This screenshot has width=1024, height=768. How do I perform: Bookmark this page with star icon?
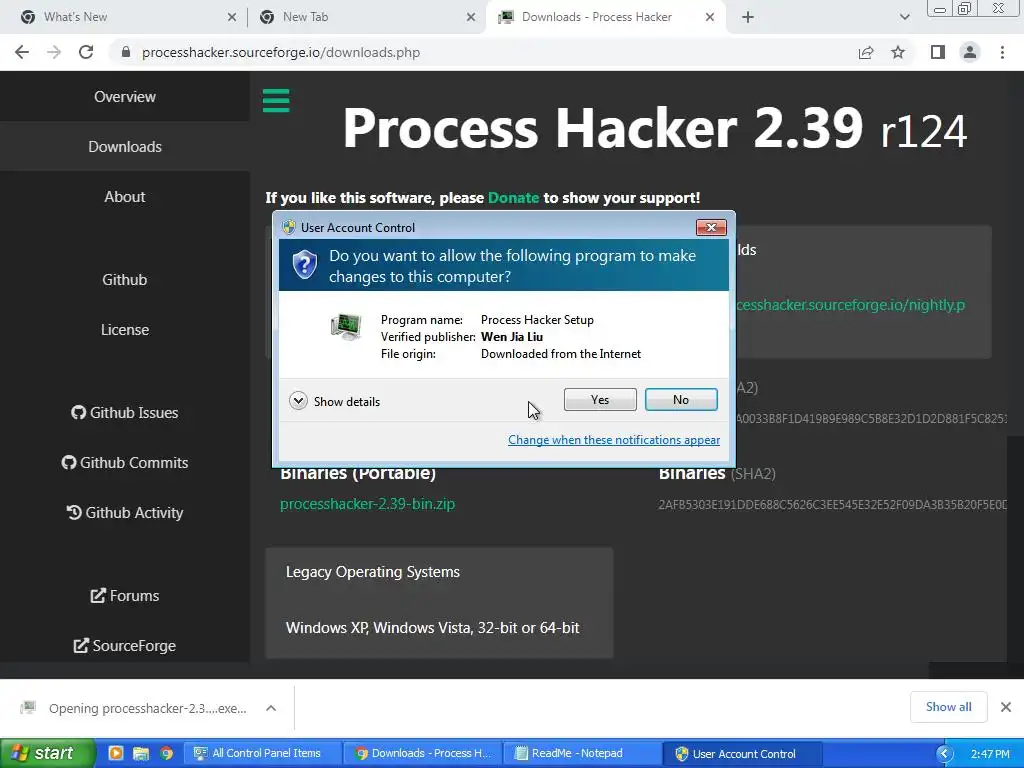[x=898, y=52]
